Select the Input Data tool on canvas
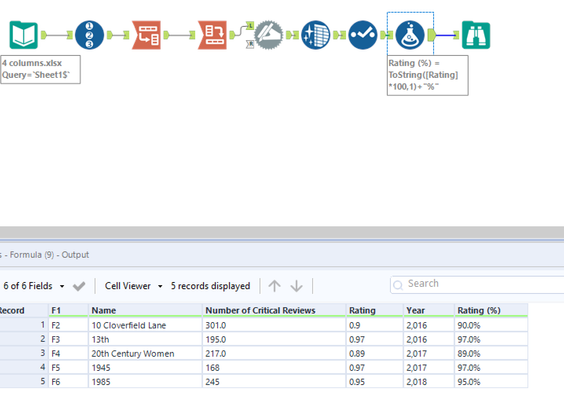564x409 pixels. (23, 35)
